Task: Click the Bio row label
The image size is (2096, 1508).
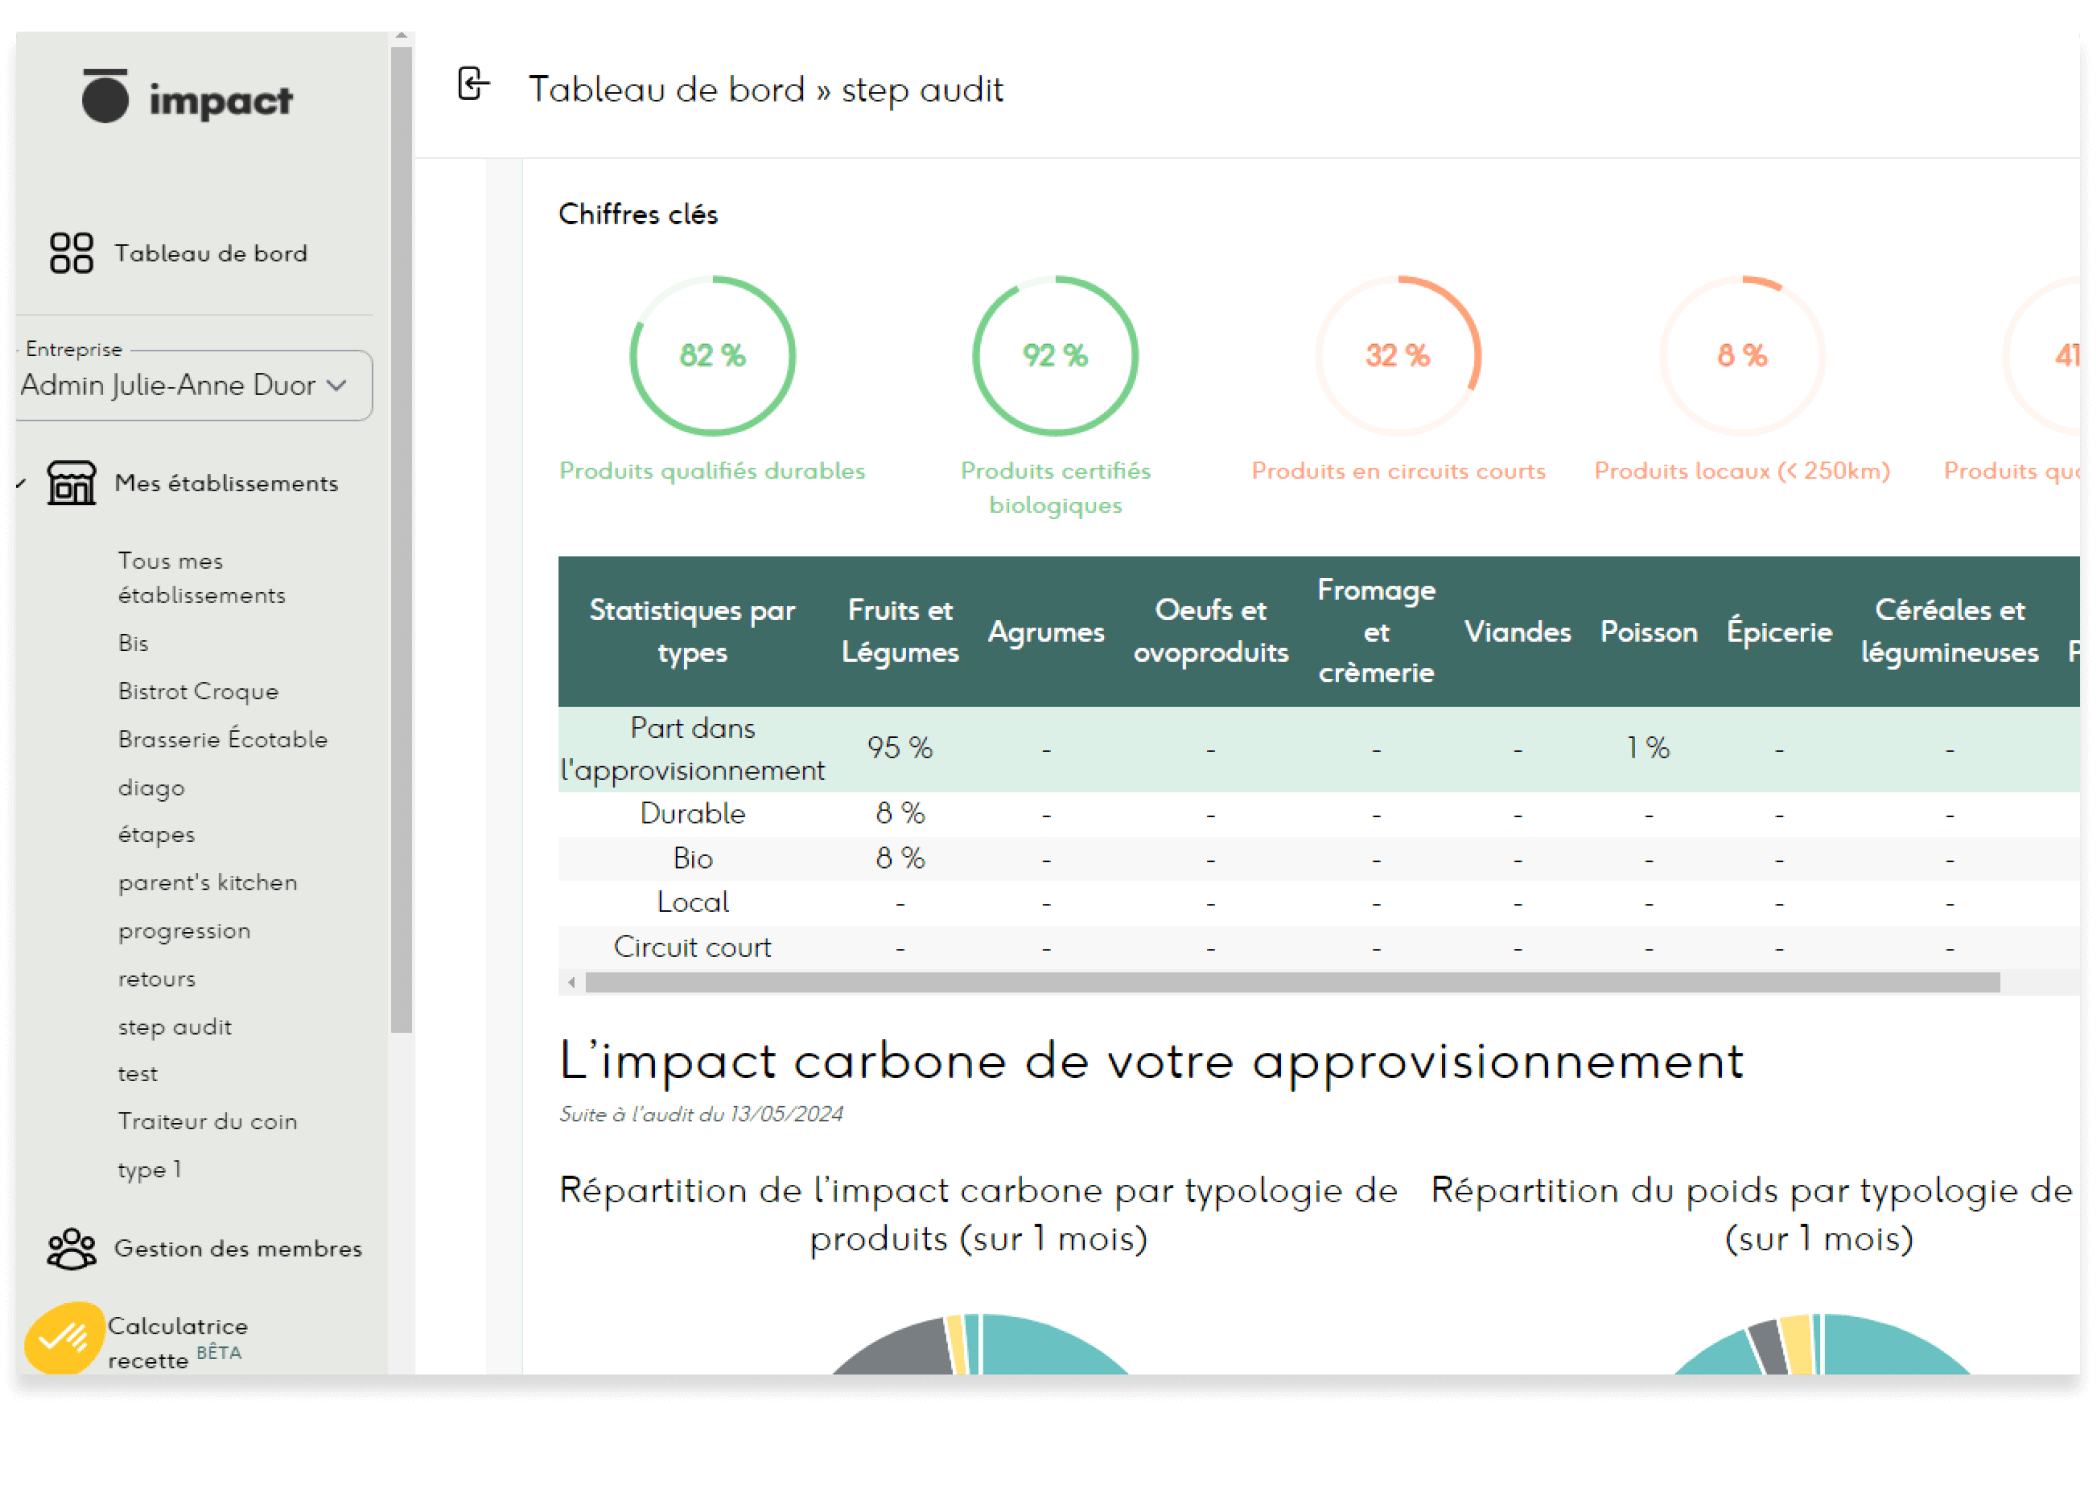Action: [x=692, y=858]
